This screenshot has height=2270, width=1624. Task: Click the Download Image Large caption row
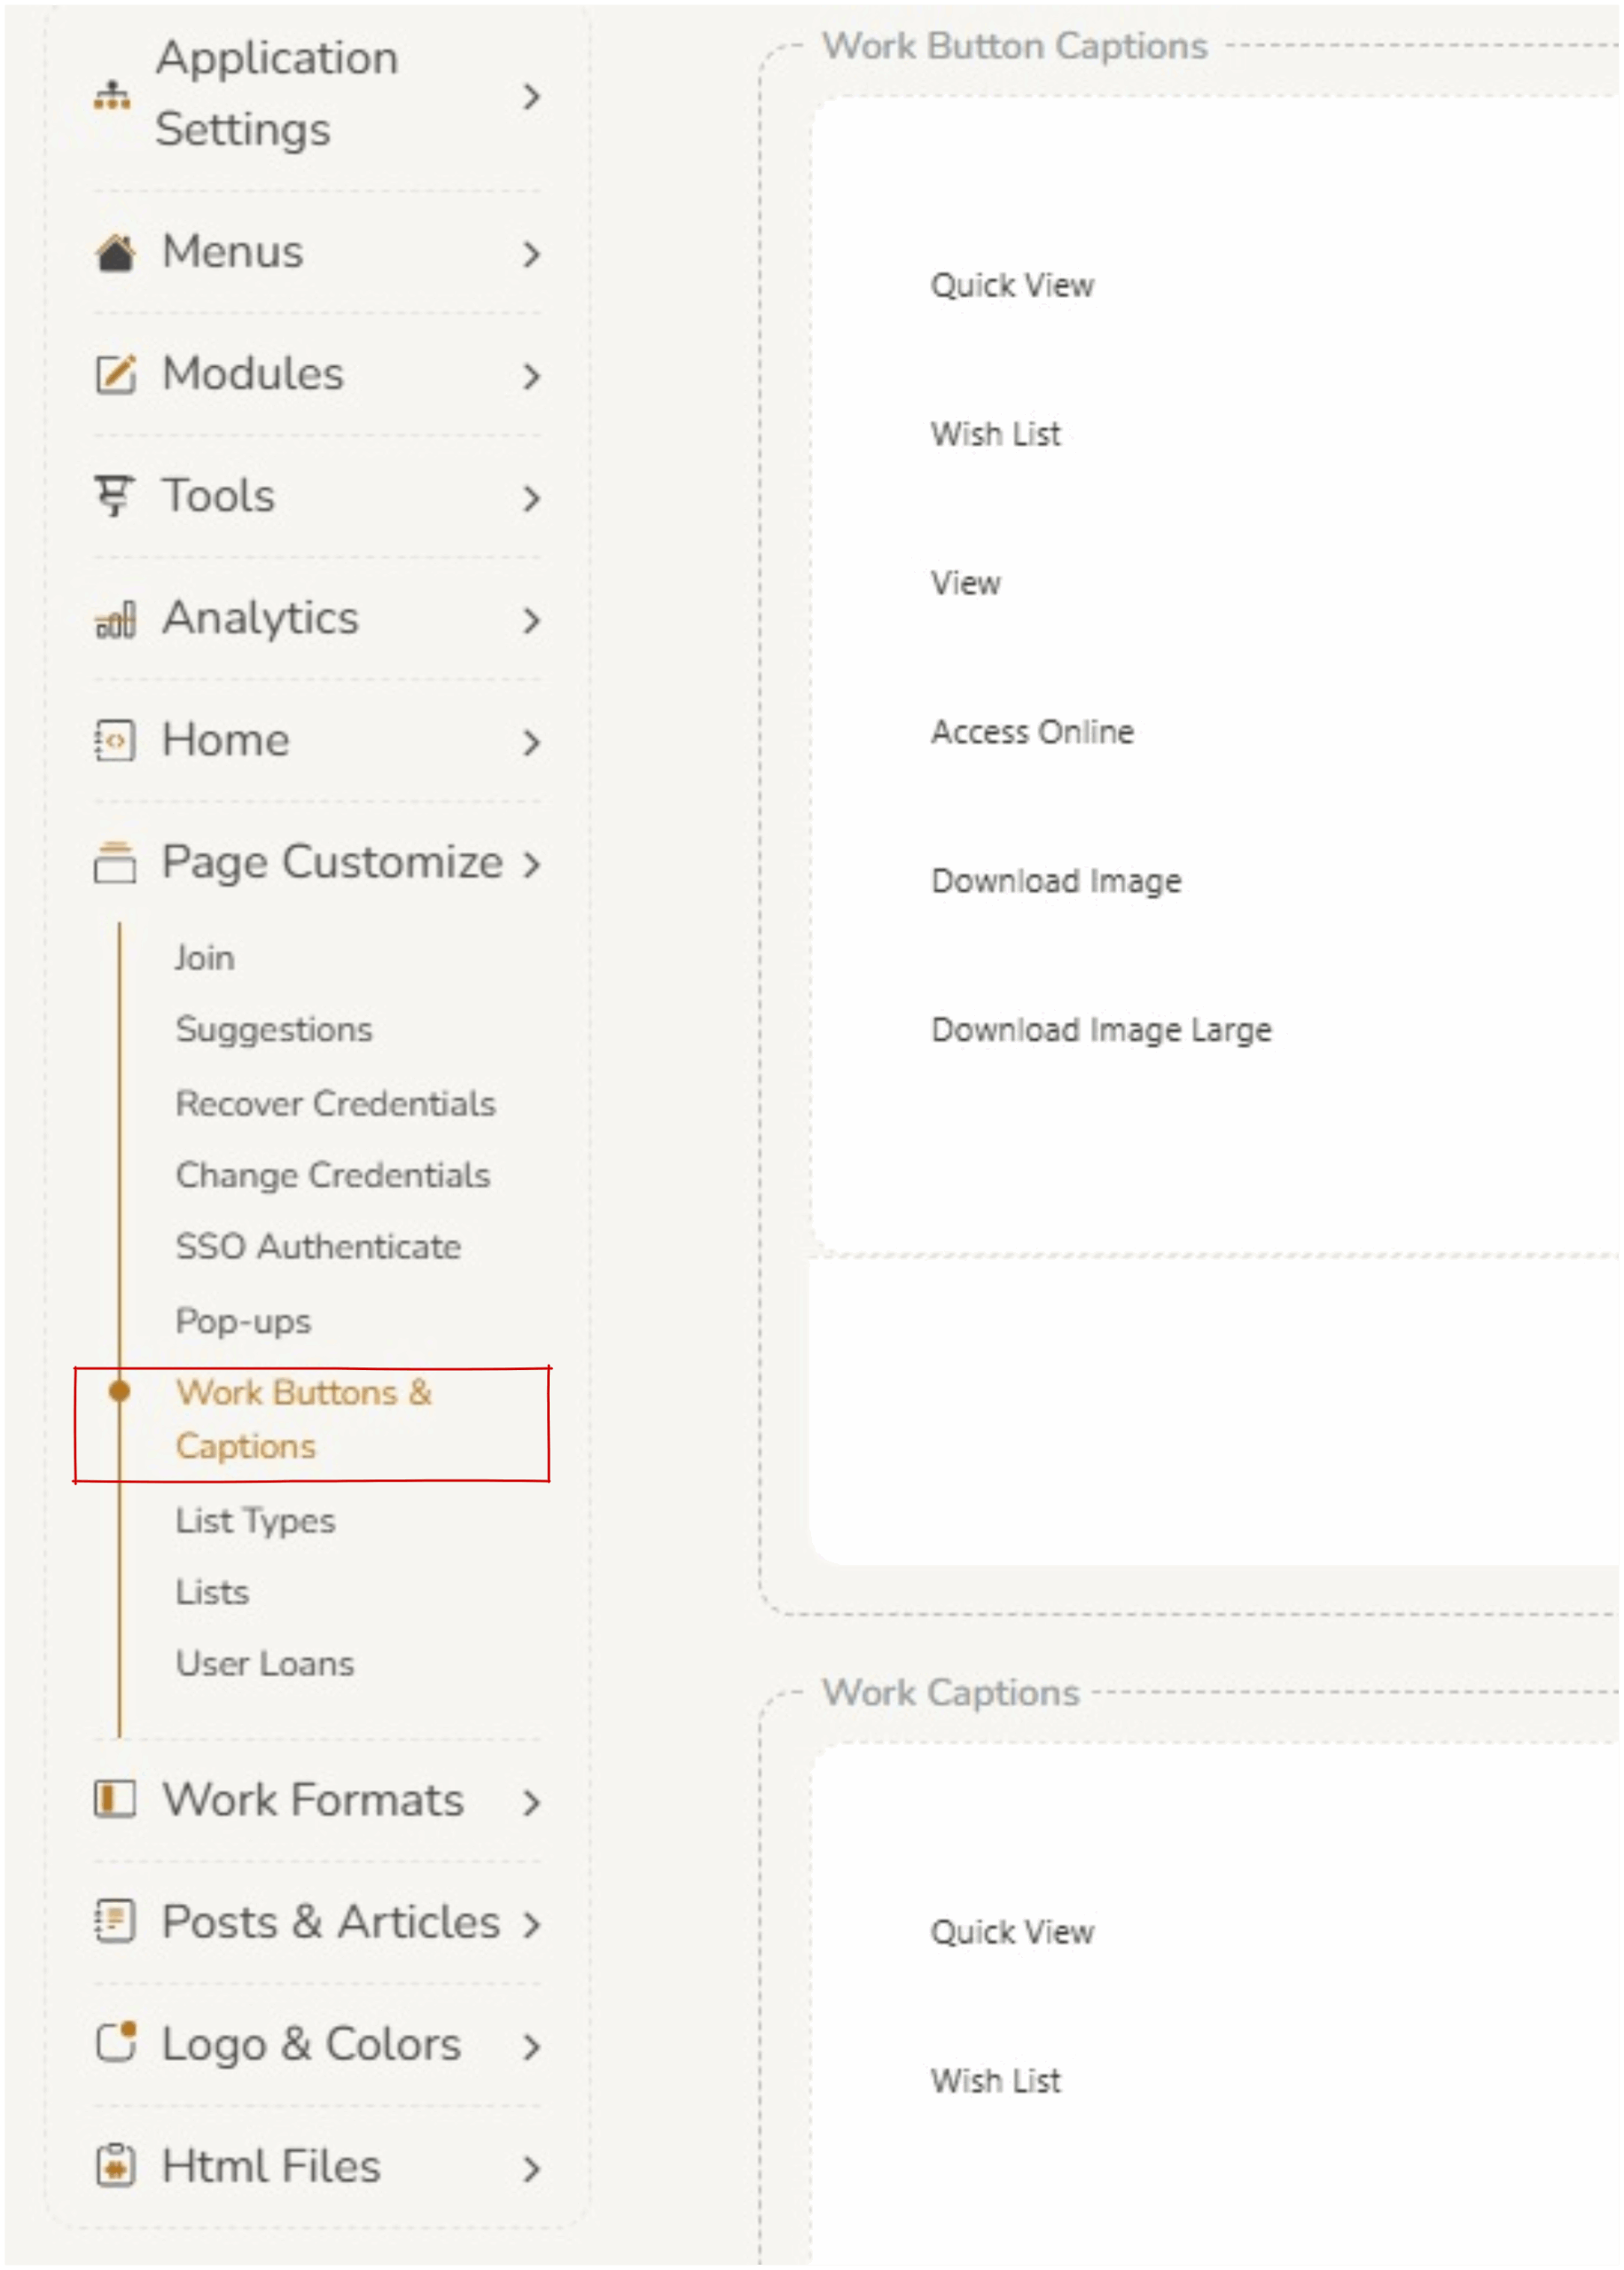pyautogui.click(x=1101, y=1029)
